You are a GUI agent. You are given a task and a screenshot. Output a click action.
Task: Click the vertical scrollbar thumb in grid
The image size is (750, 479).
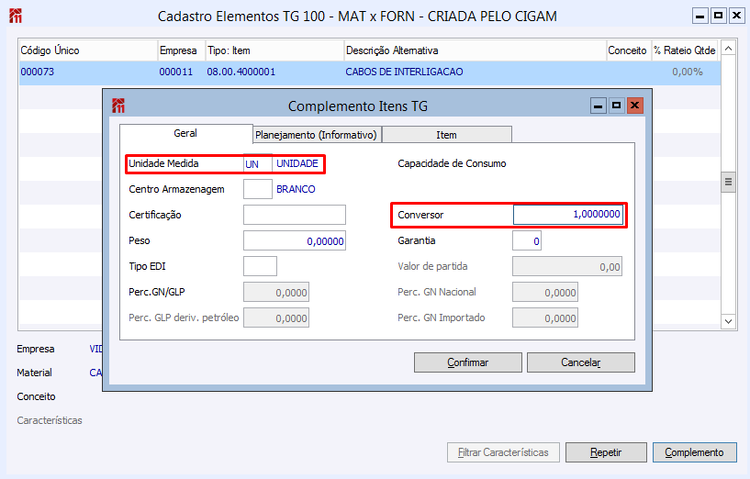(728, 182)
